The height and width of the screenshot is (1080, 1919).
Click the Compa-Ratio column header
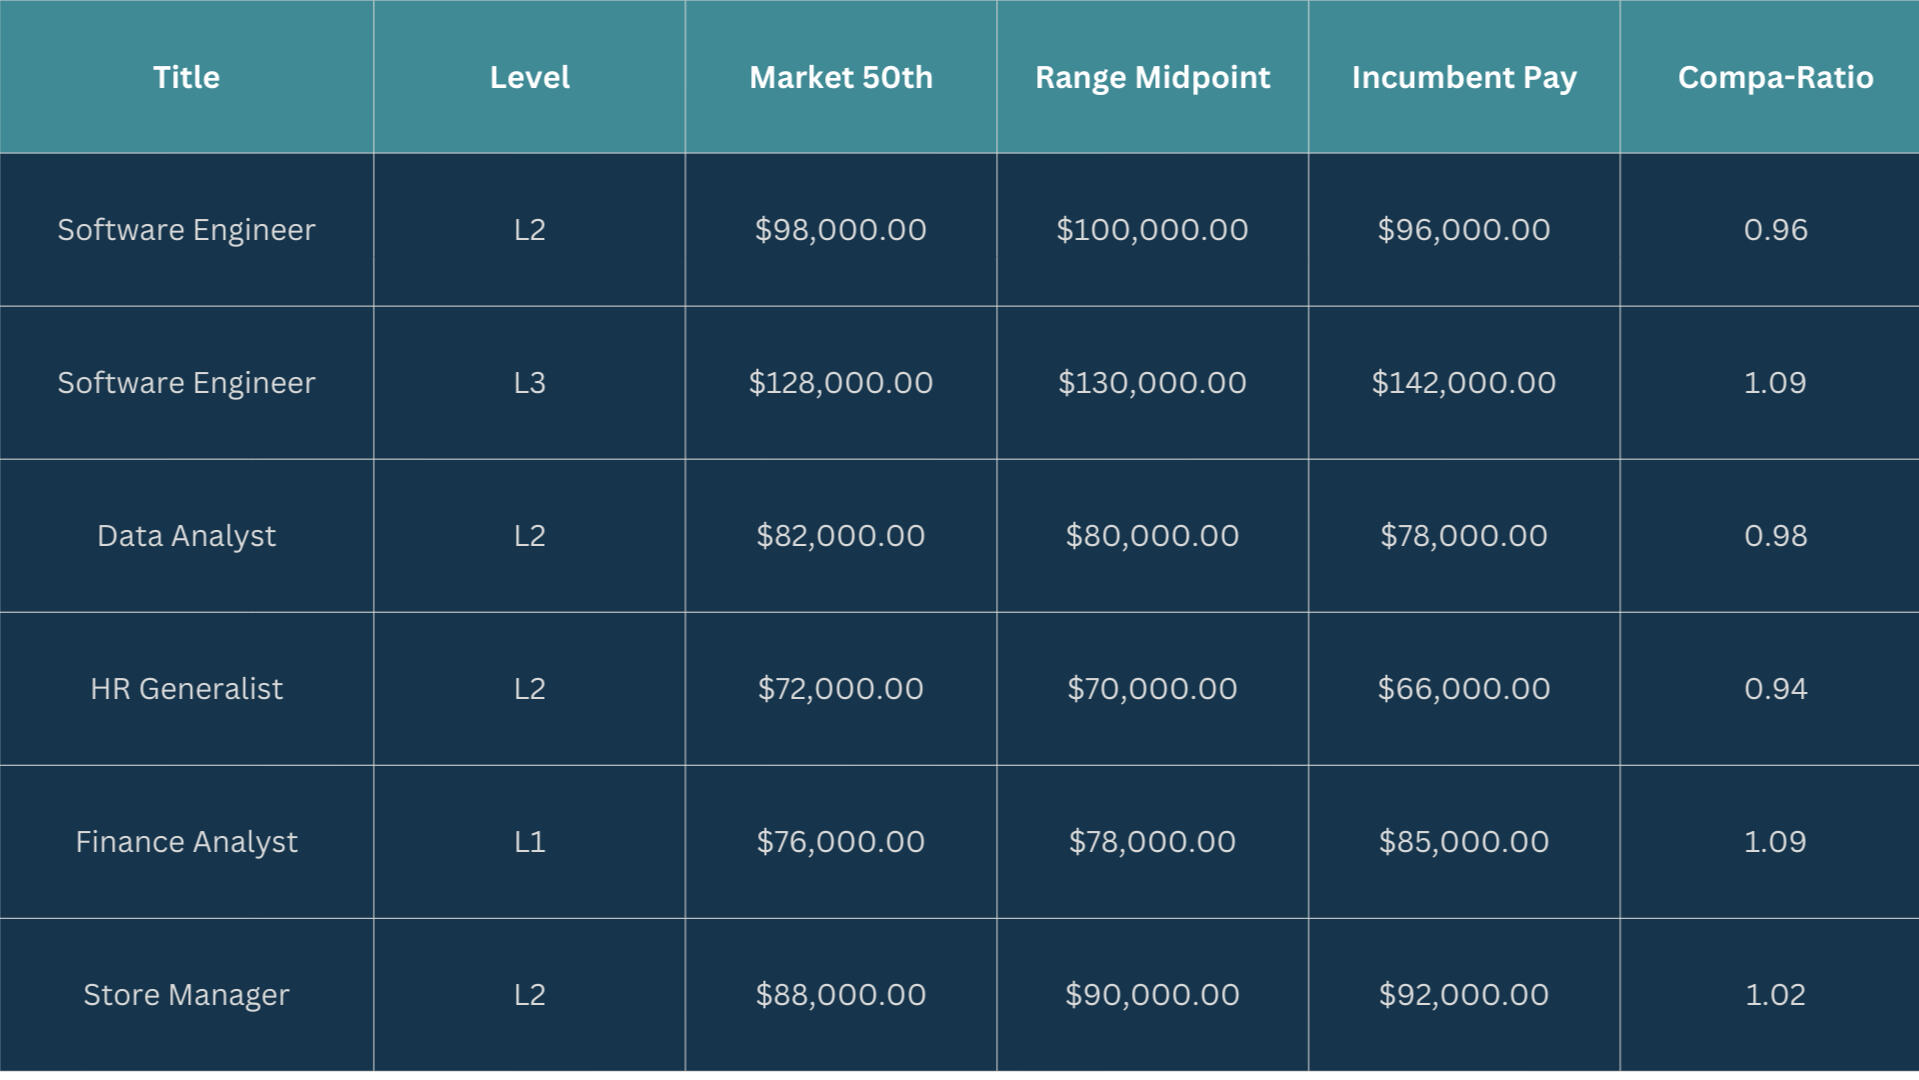[1775, 77]
